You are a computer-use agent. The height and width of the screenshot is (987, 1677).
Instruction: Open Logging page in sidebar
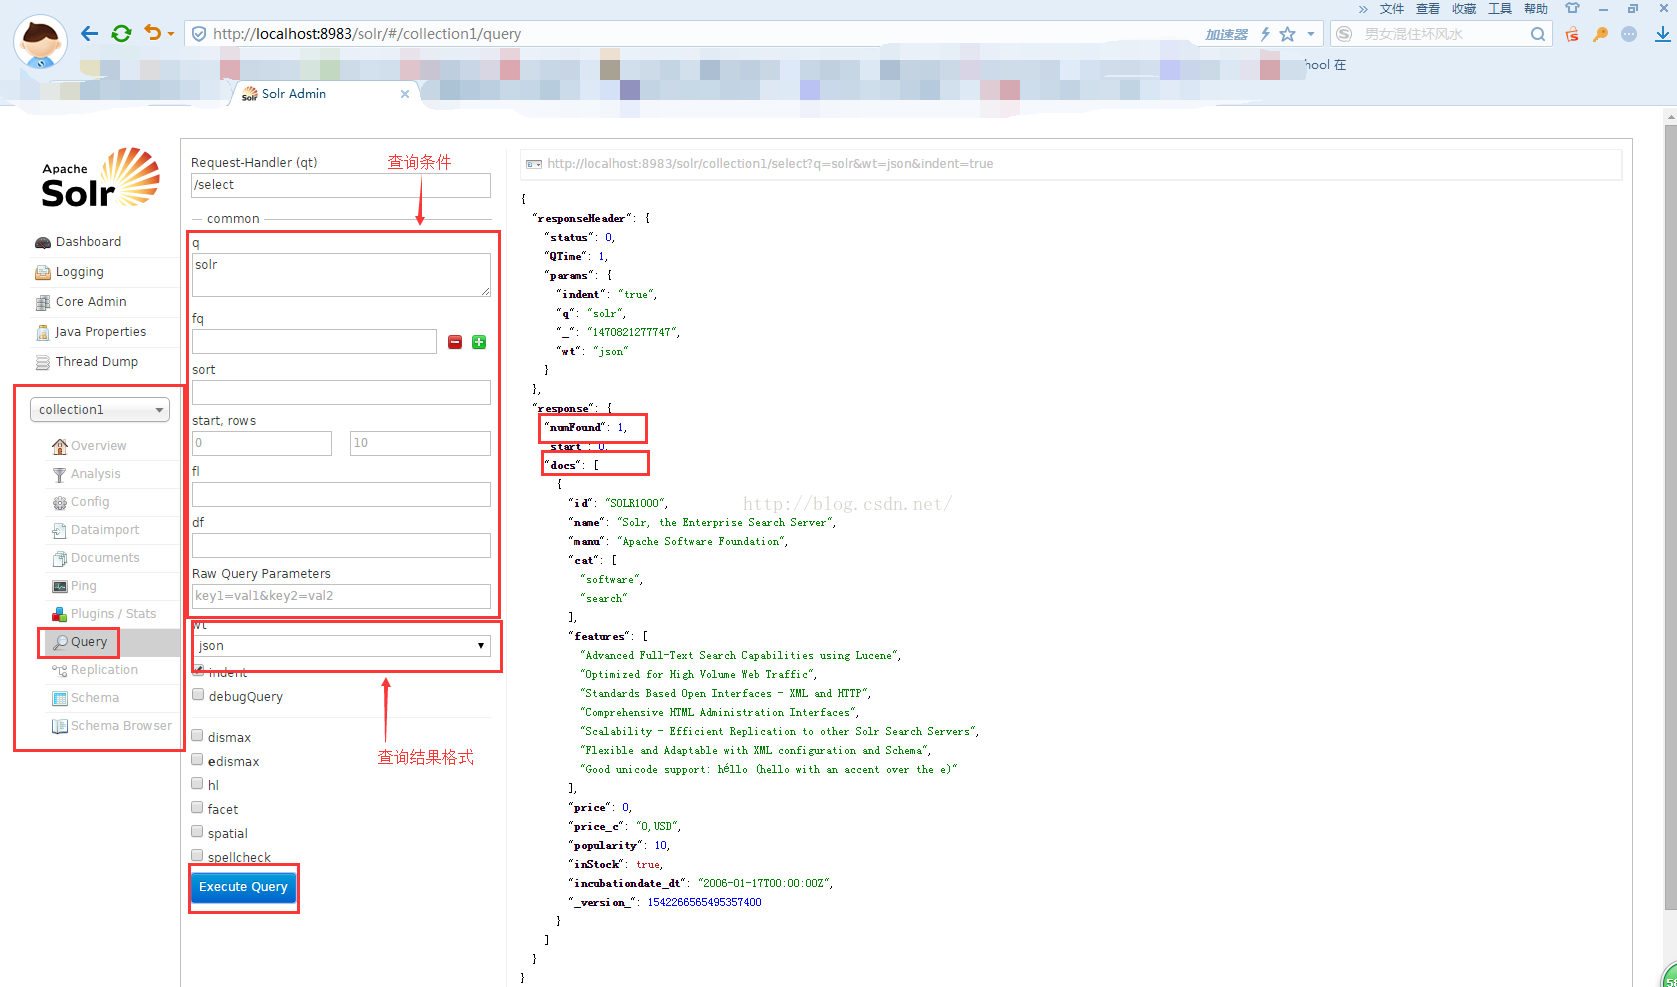tap(79, 272)
